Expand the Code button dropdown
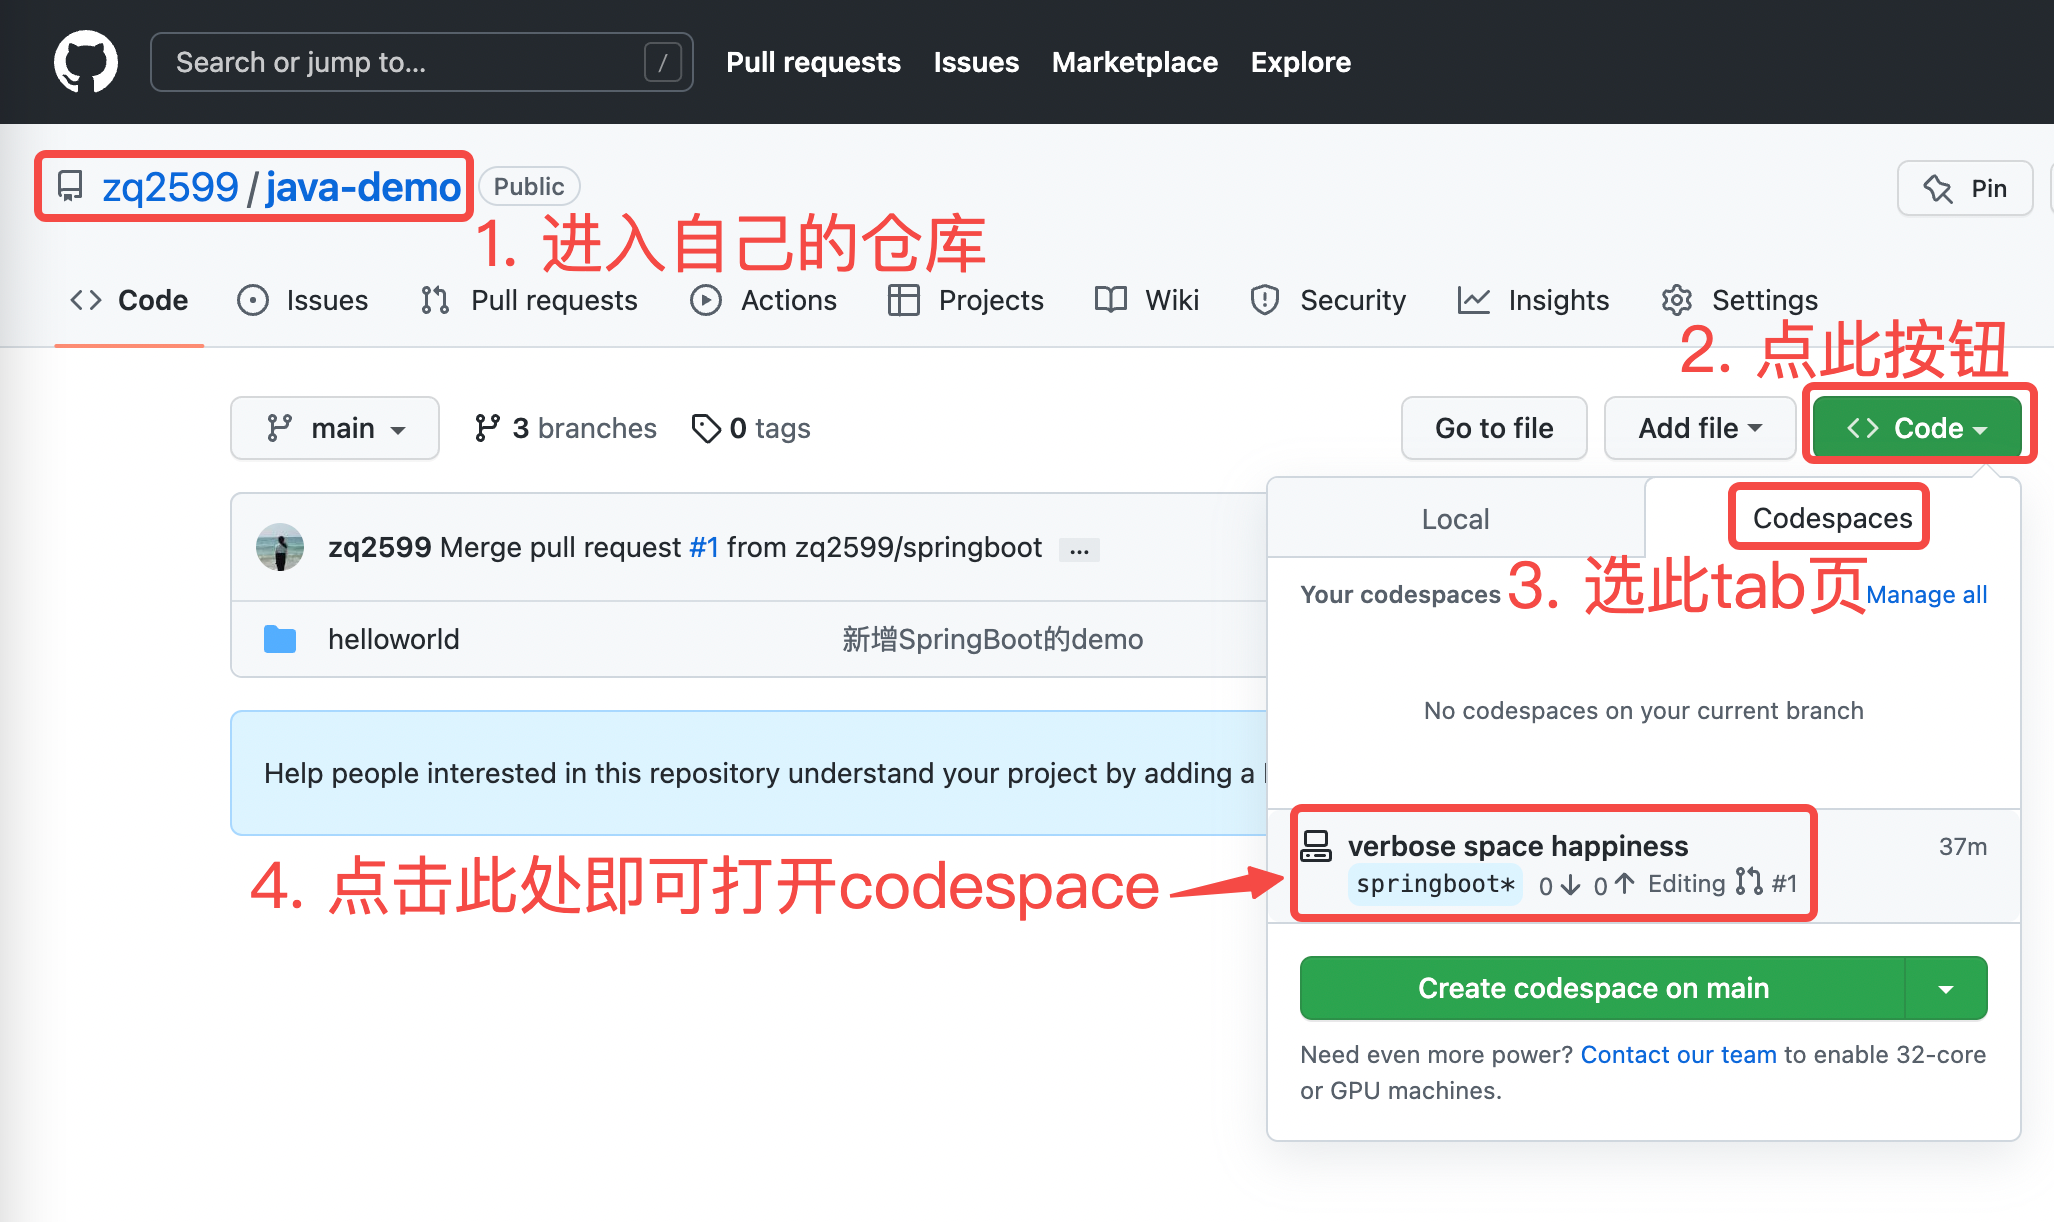The height and width of the screenshot is (1222, 2054). (x=1914, y=426)
